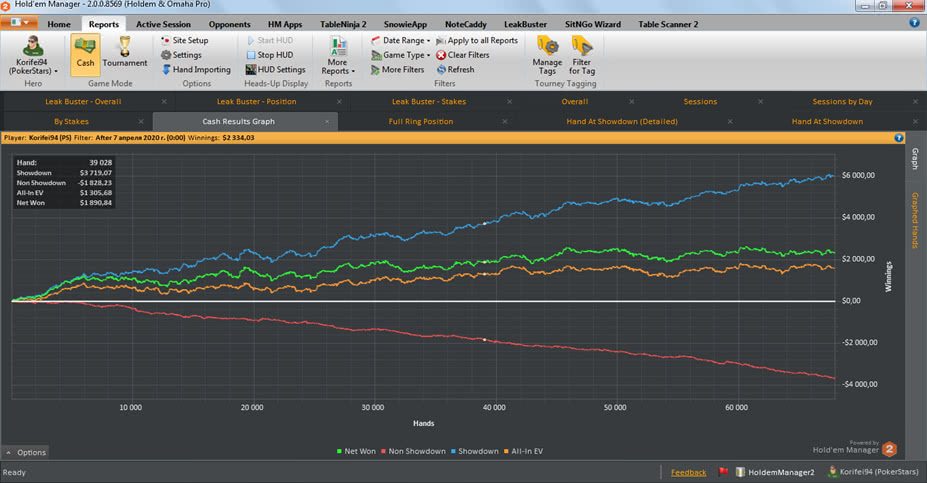Click the Feedback link in status bar
Screen dimensions: 927x483
(x=688, y=472)
